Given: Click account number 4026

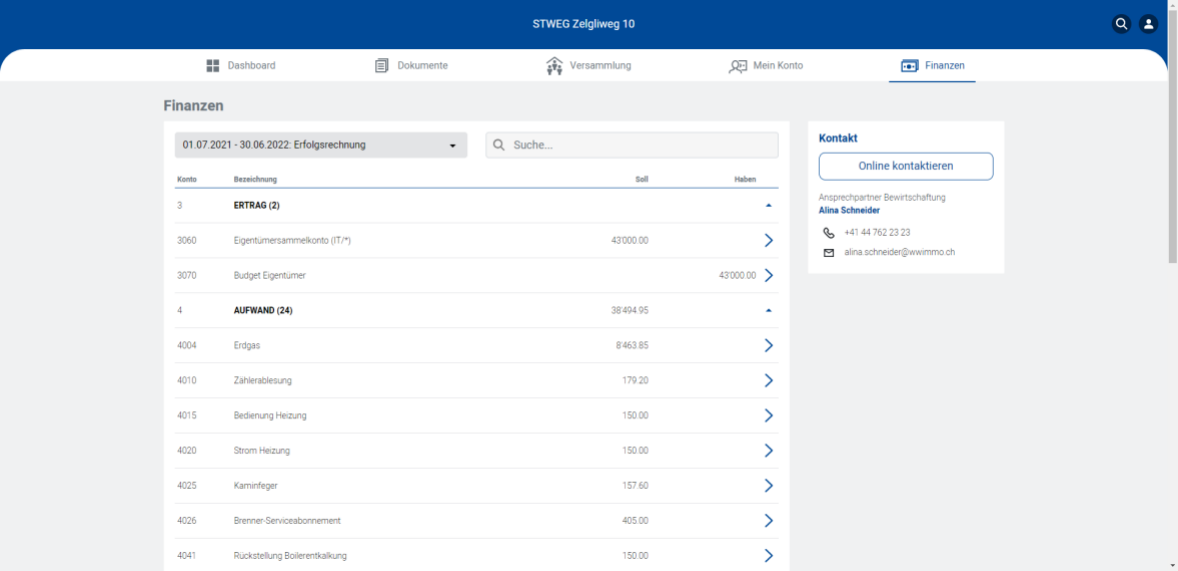Looking at the screenshot, I should click(x=187, y=521).
